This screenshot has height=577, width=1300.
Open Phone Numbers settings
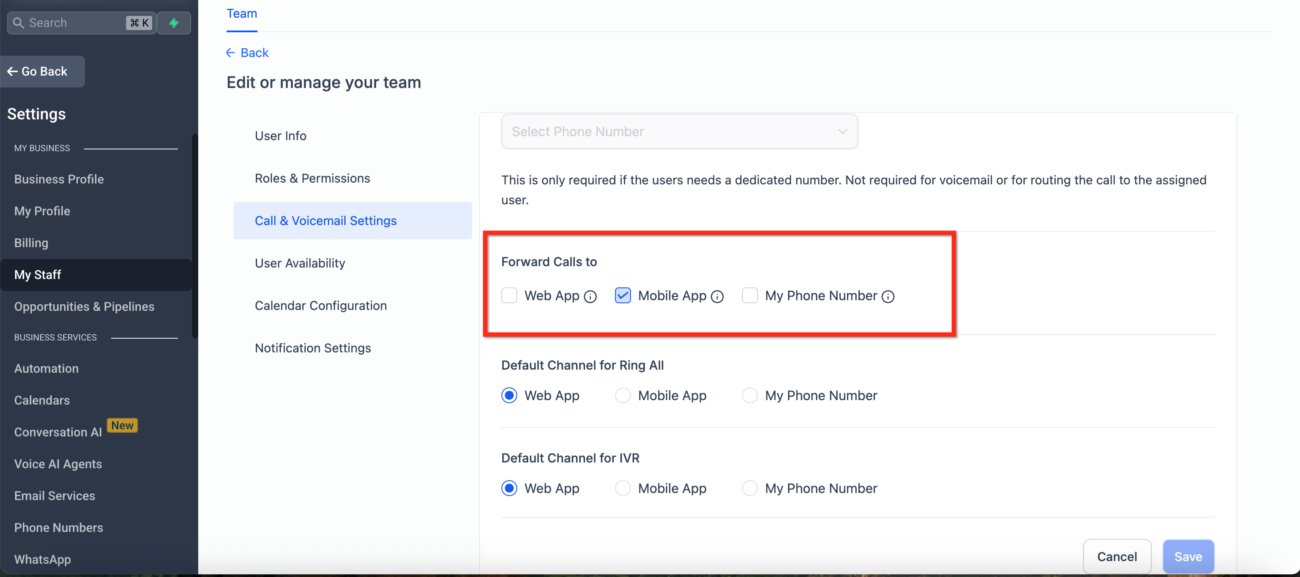(59, 528)
